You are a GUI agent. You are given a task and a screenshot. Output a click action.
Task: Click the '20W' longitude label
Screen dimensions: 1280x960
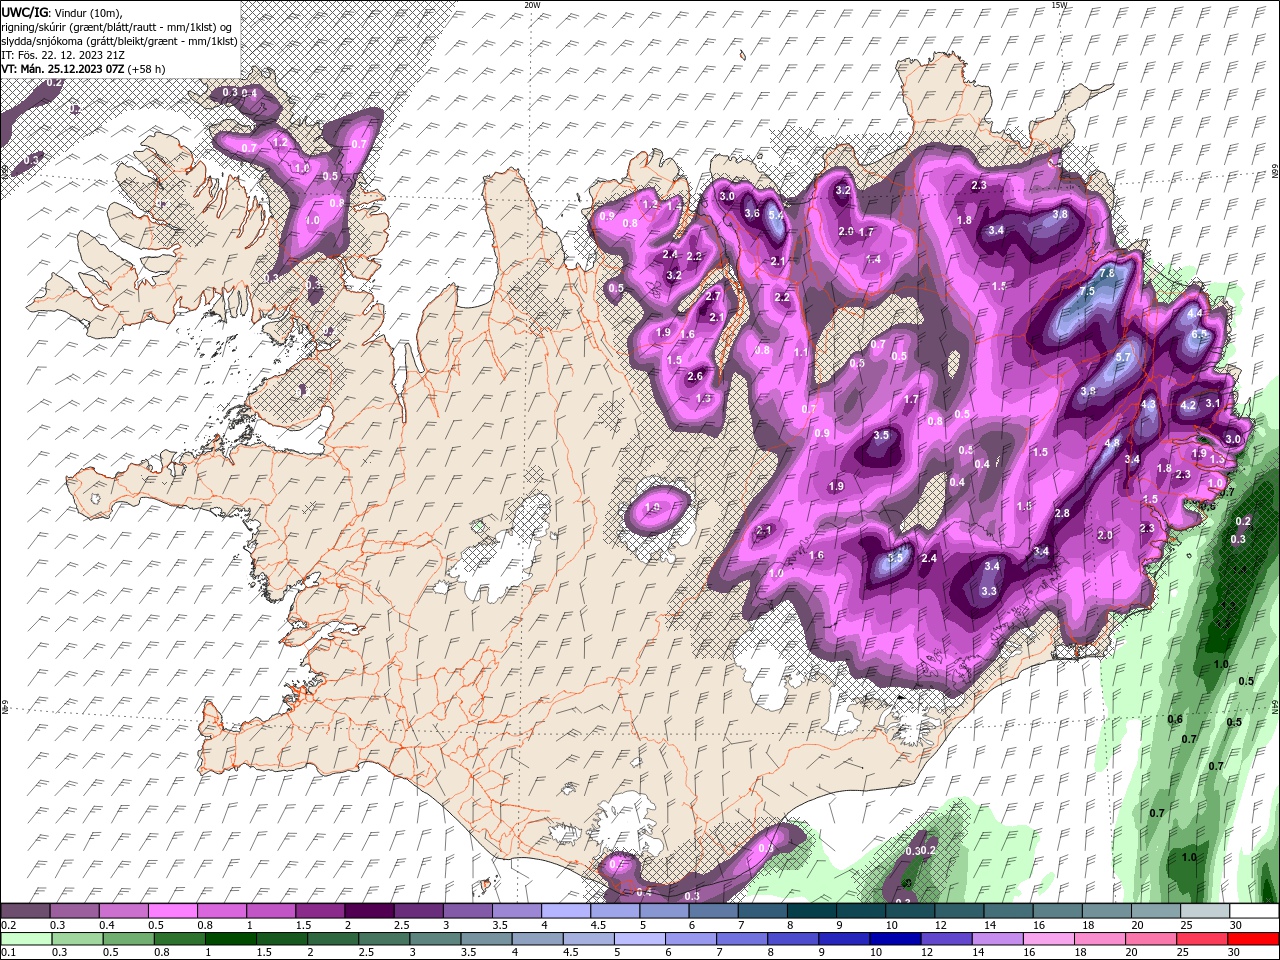click(532, 5)
